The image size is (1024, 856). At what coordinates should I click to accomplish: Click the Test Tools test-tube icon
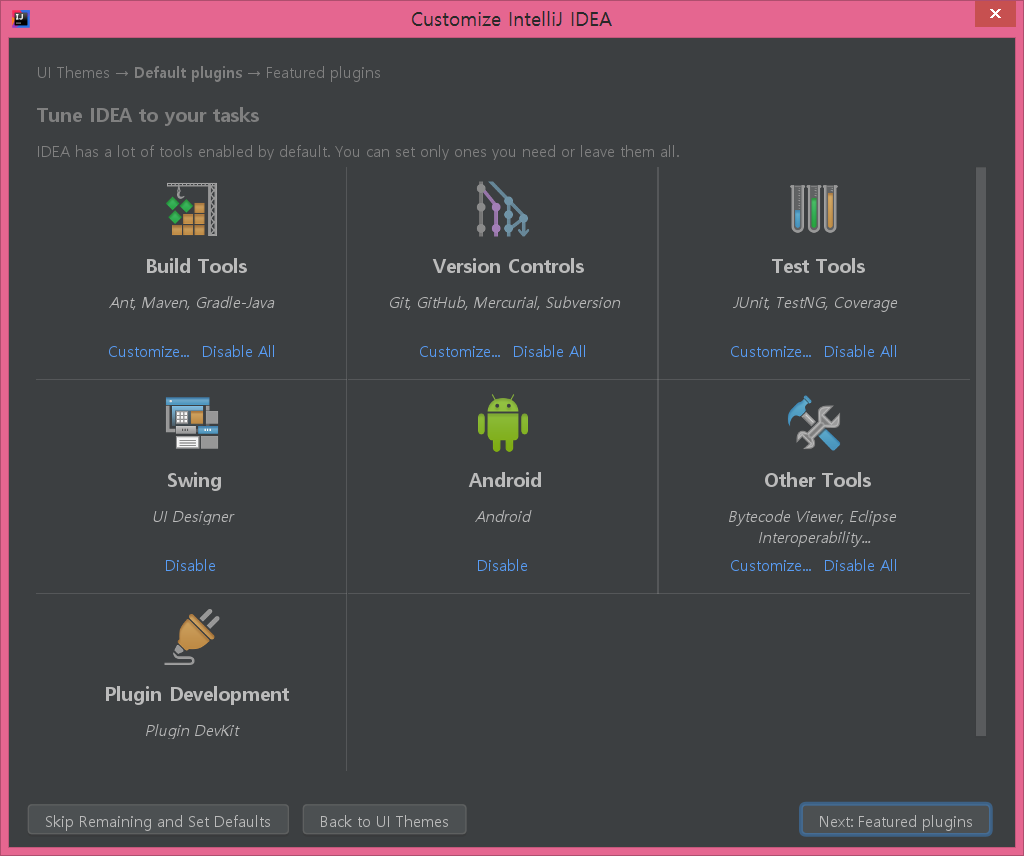coord(814,209)
